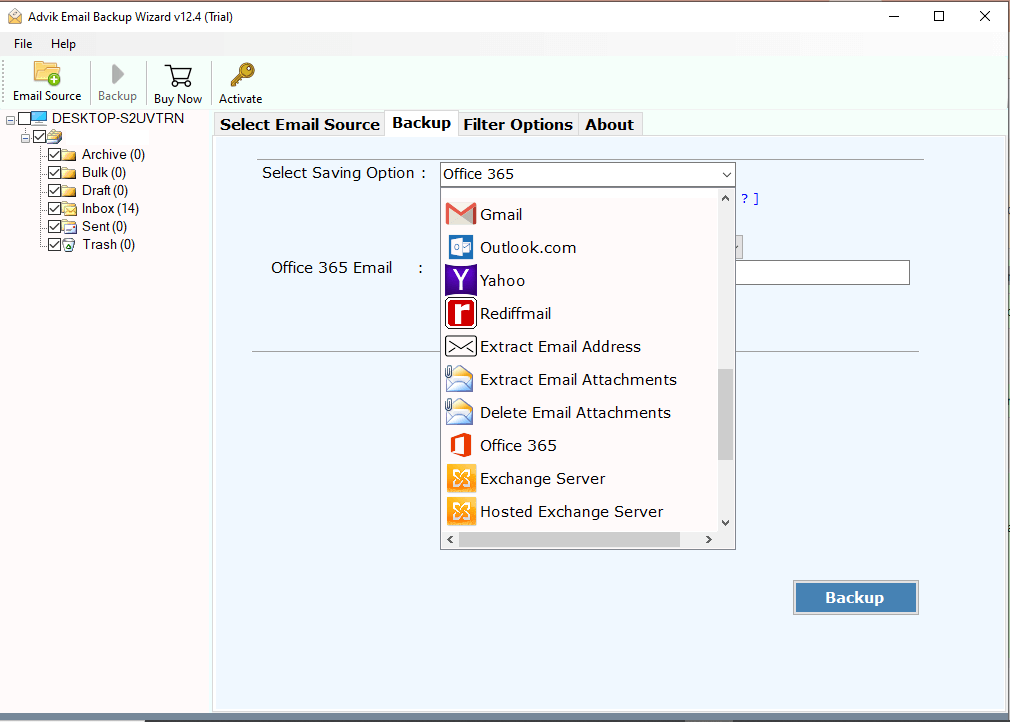This screenshot has height=722, width=1010.
Task: Switch to Select Email Source tab
Action: tap(300, 124)
